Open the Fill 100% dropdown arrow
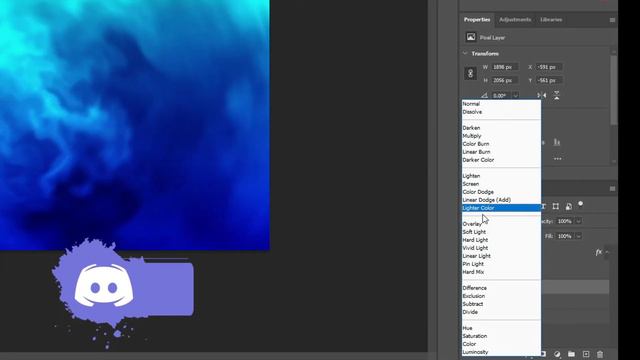This screenshot has width=640, height=360. (x=578, y=236)
